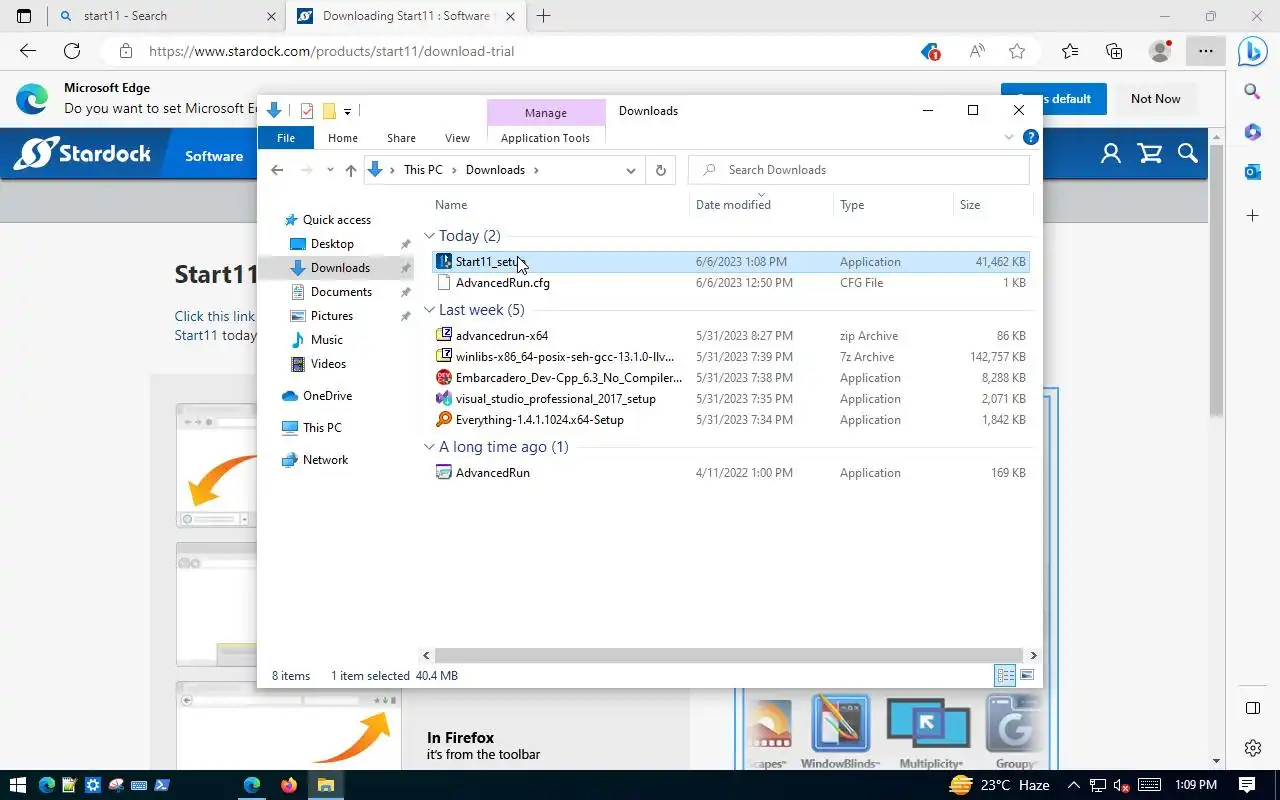
Task: Click the Start11_setup application icon
Action: pyautogui.click(x=444, y=262)
